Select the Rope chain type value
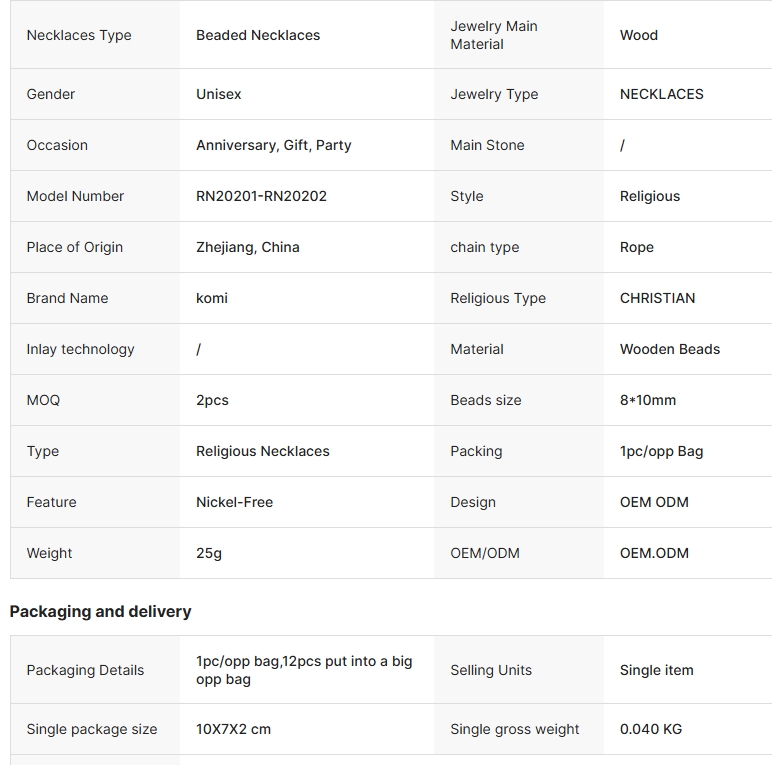The width and height of the screenshot is (772, 765). coord(636,247)
